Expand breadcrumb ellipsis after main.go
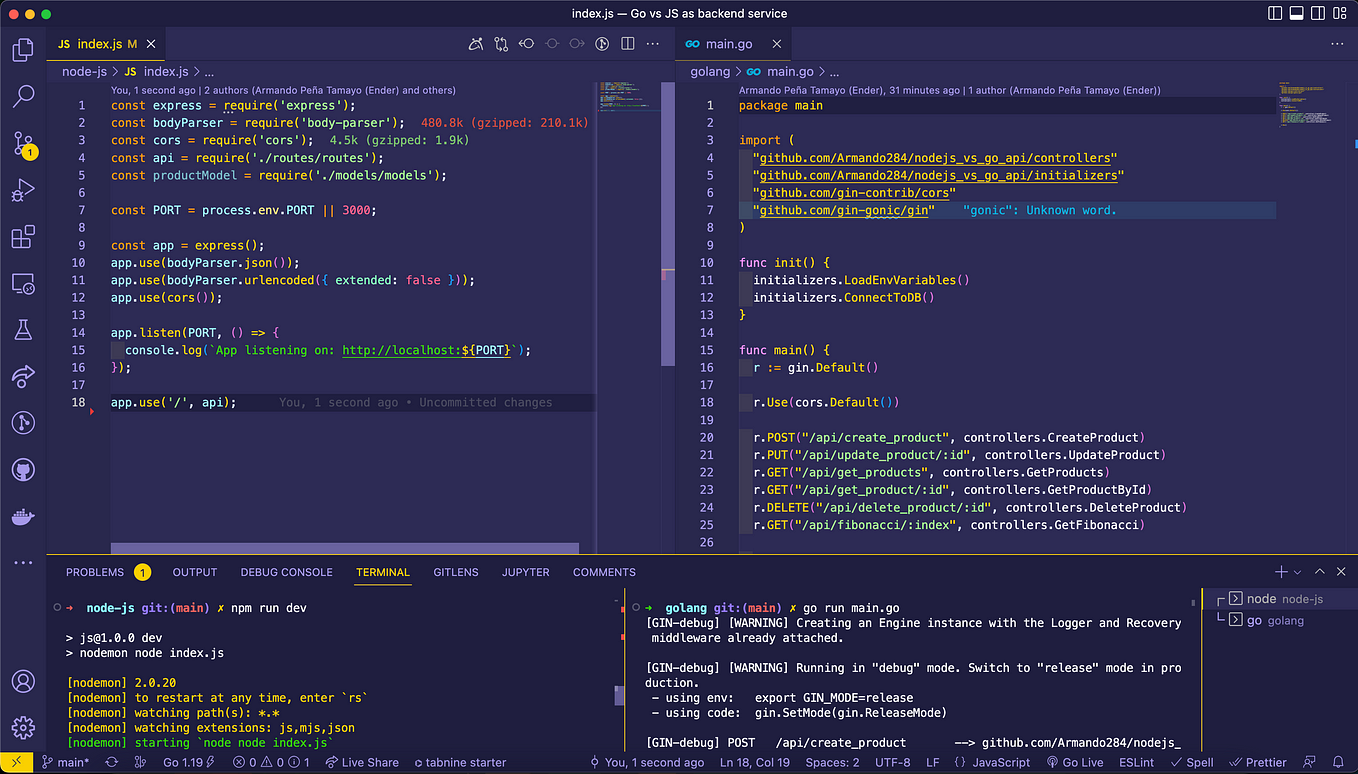Viewport: 1358px width, 774px height. pos(833,72)
